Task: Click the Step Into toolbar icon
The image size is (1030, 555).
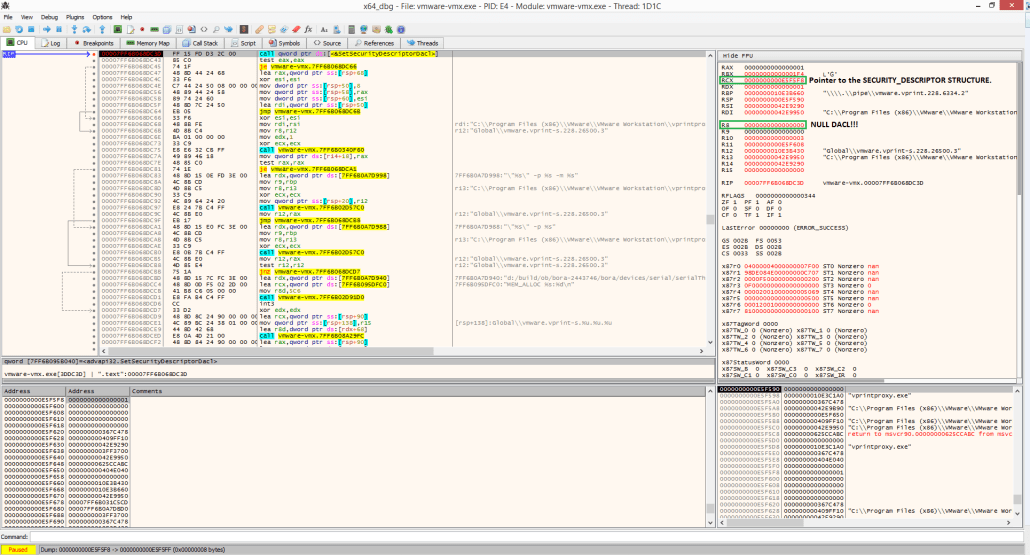Action: coord(74,29)
